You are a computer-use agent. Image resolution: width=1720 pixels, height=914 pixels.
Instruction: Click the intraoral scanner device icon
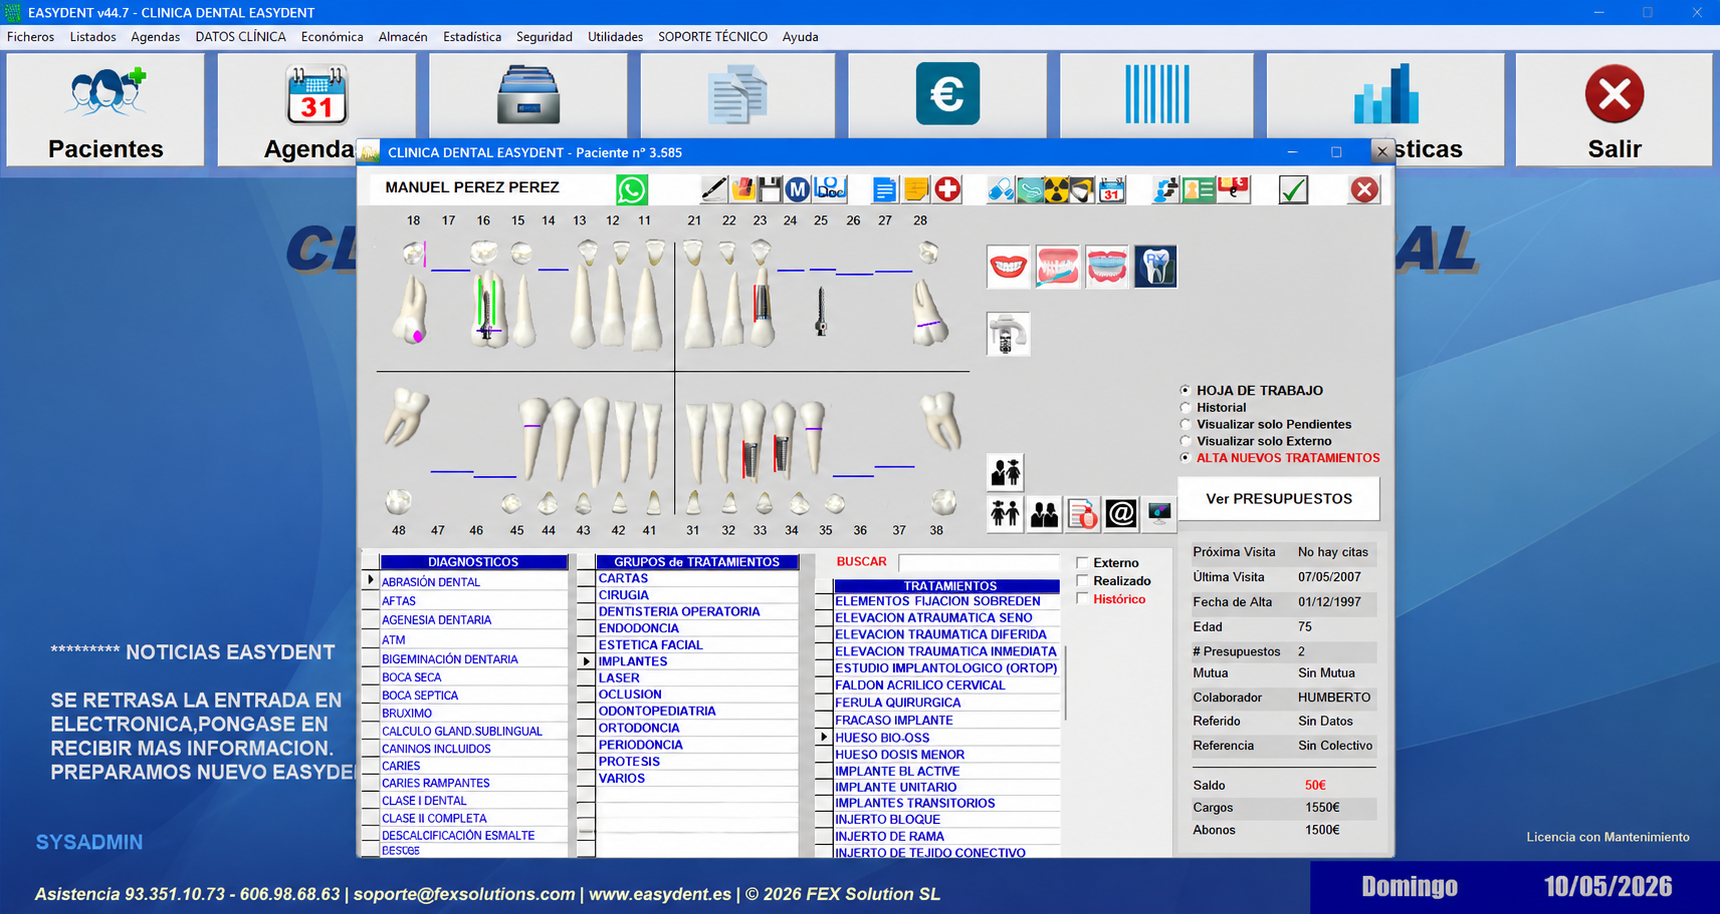pyautogui.click(x=1007, y=333)
